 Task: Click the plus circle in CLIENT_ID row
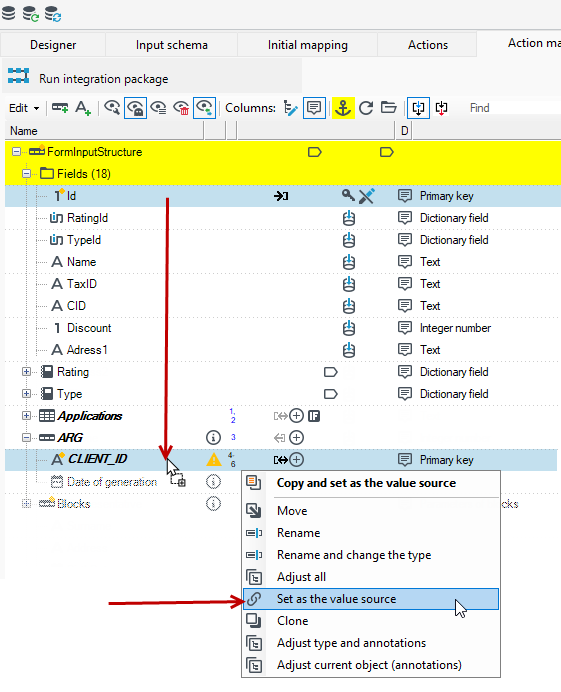(x=297, y=459)
